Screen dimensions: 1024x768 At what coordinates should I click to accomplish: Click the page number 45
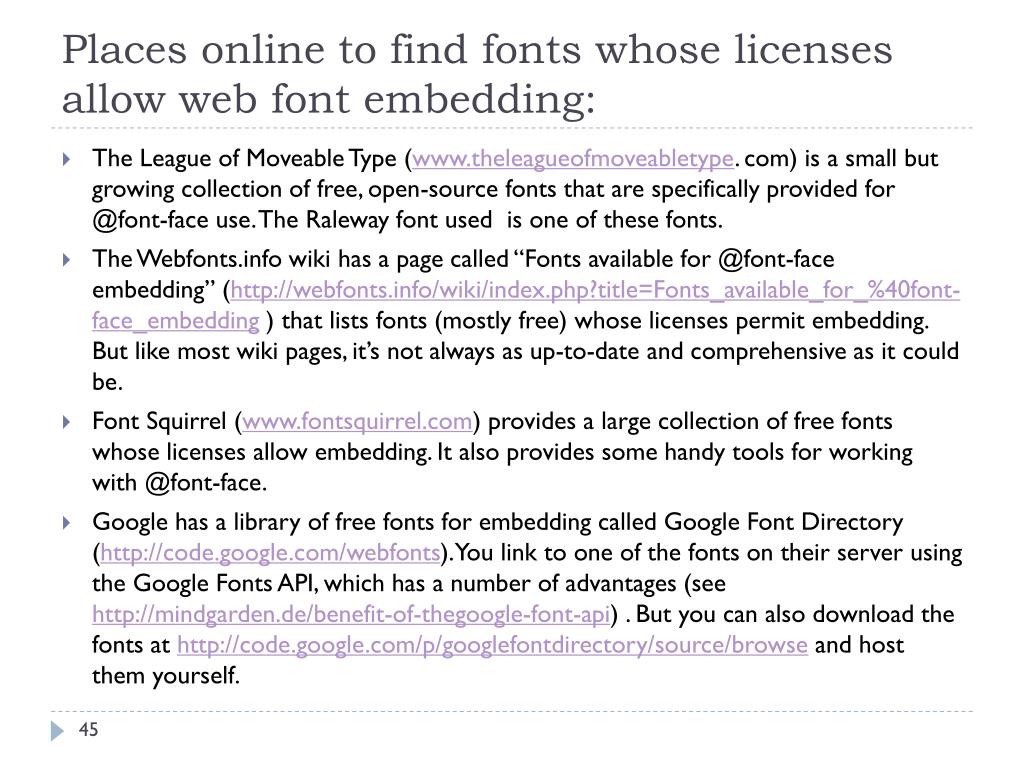click(88, 729)
